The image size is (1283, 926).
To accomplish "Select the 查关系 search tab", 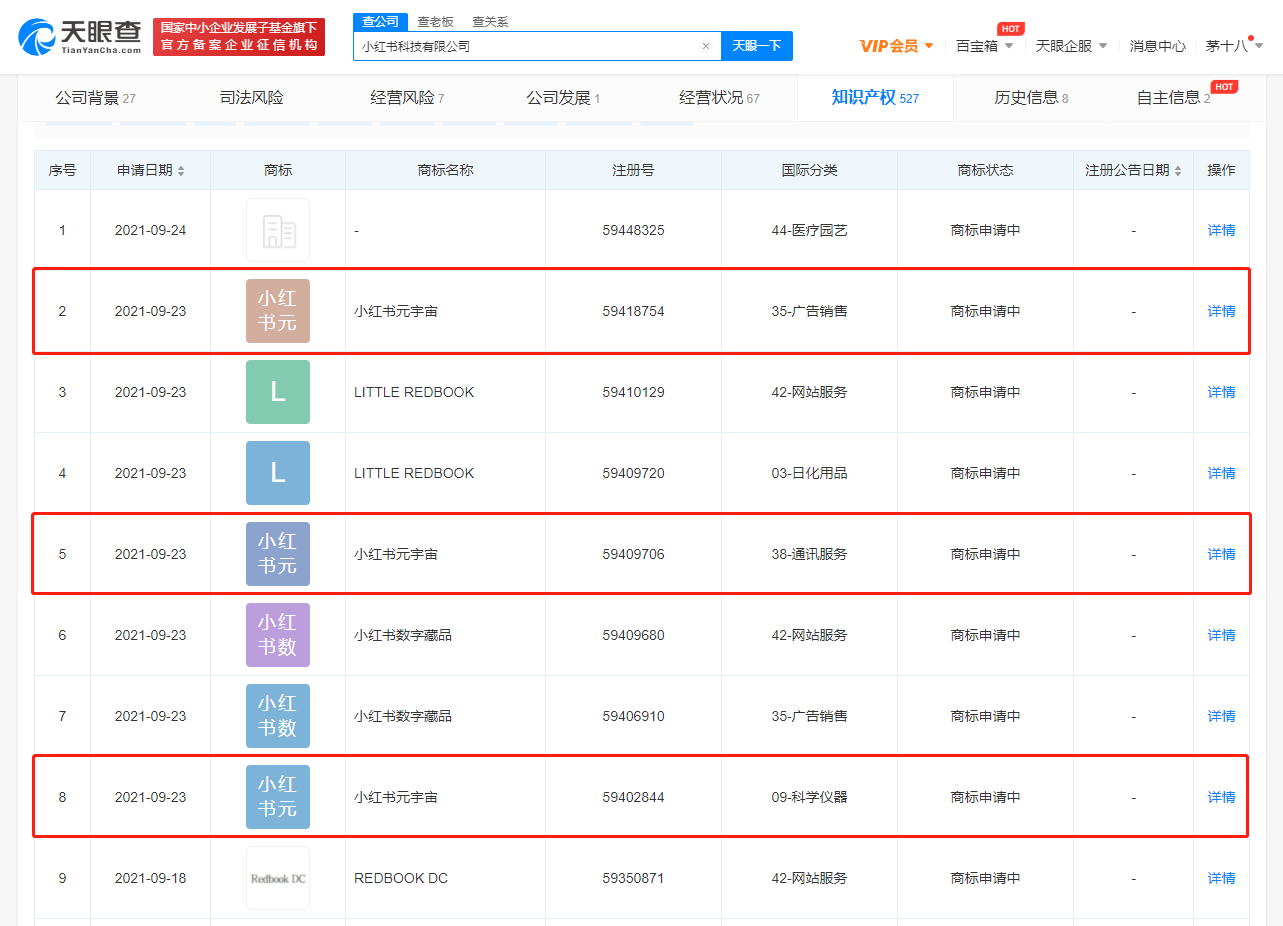I will (490, 21).
